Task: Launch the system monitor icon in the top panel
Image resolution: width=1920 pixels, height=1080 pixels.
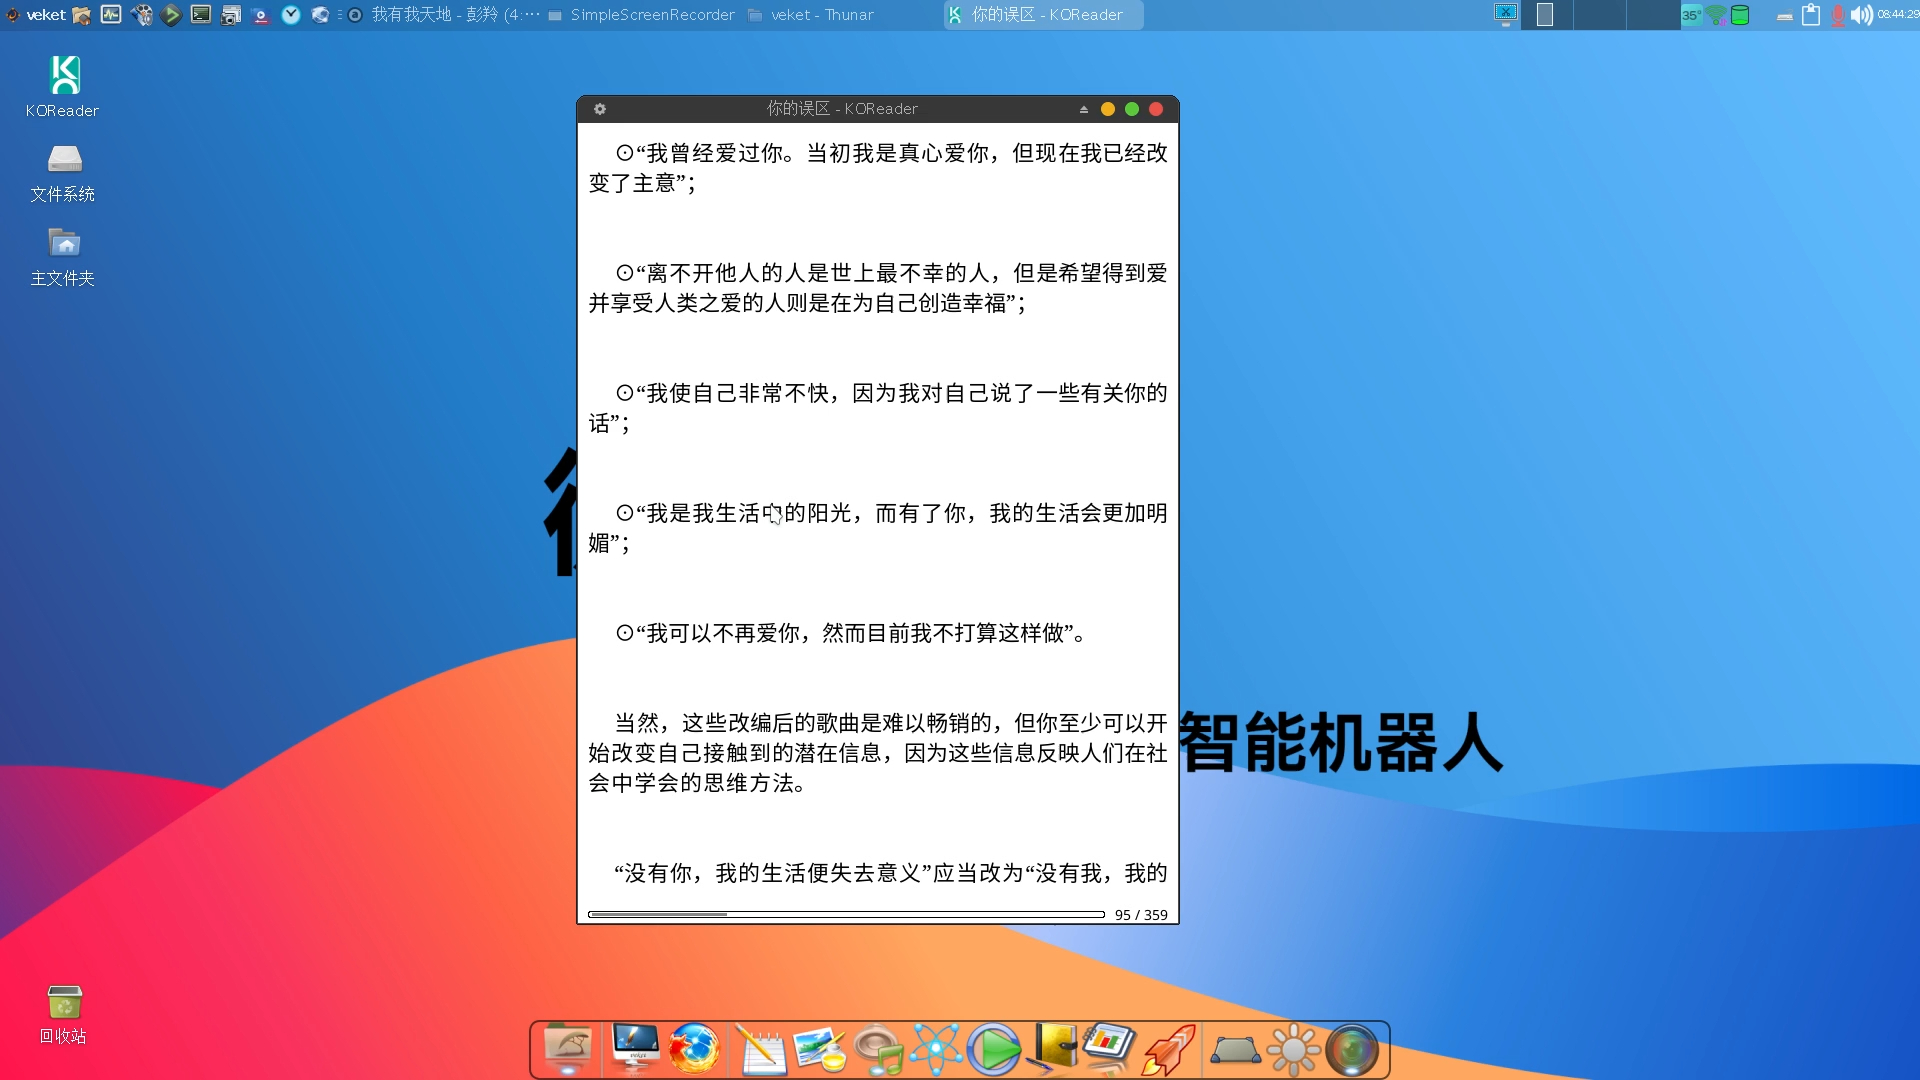Action: click(x=111, y=15)
